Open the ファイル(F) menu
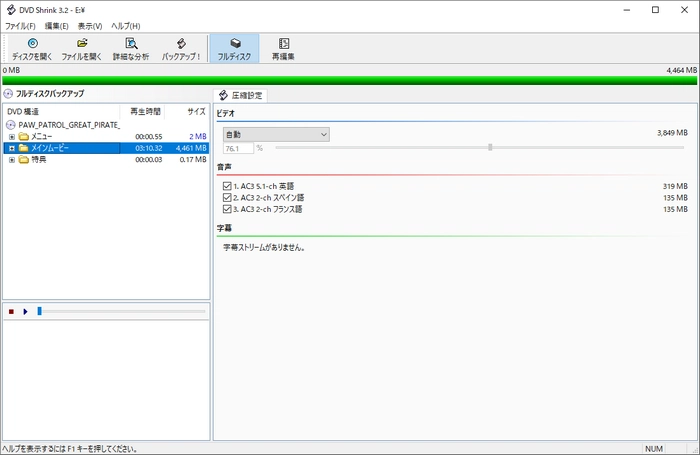The image size is (700, 455). coord(20,25)
